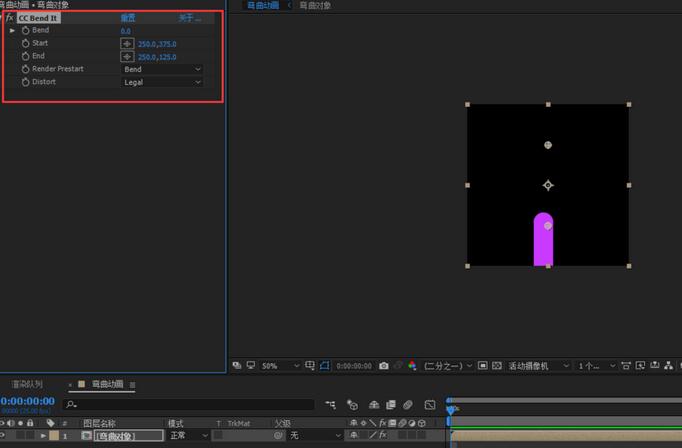The image size is (682, 448).
Task: Click the Start value 250.0,375.0
Action: click(x=157, y=44)
